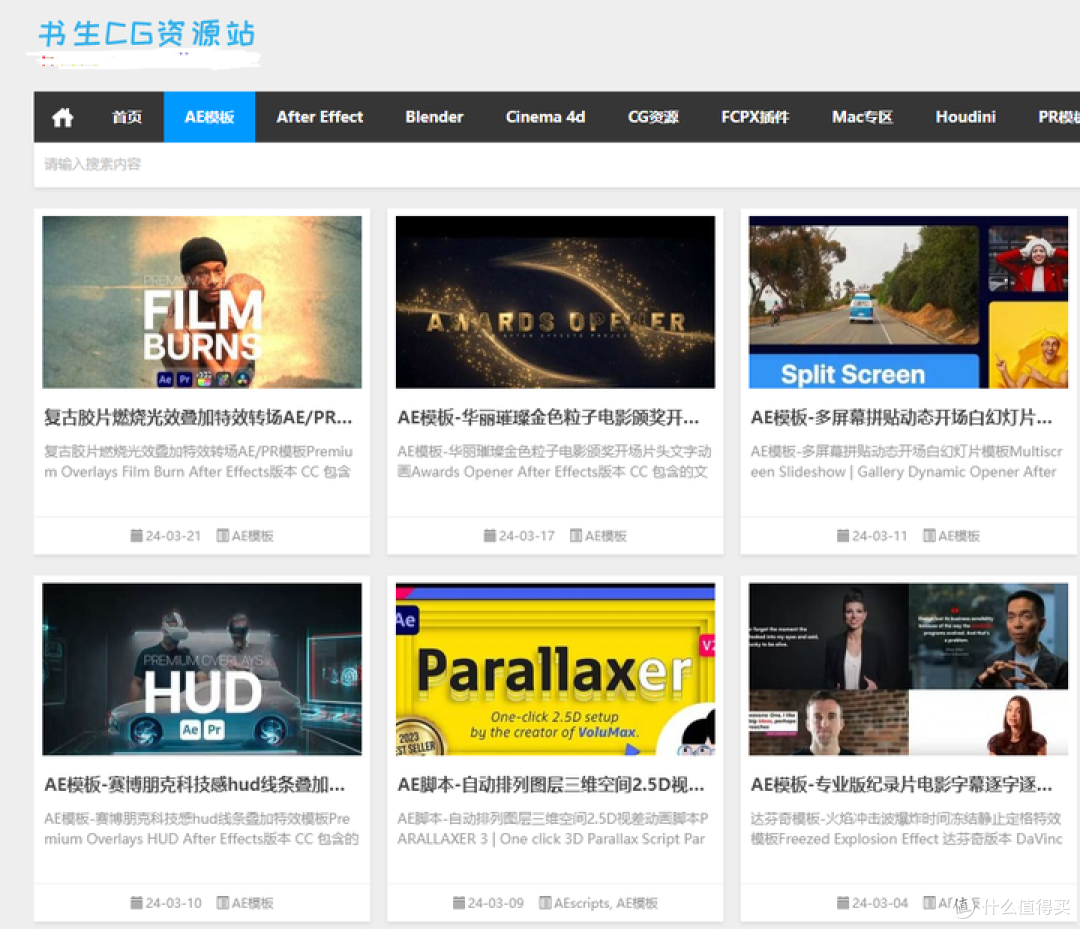Click category icon in Split Screen card footer

(929, 535)
